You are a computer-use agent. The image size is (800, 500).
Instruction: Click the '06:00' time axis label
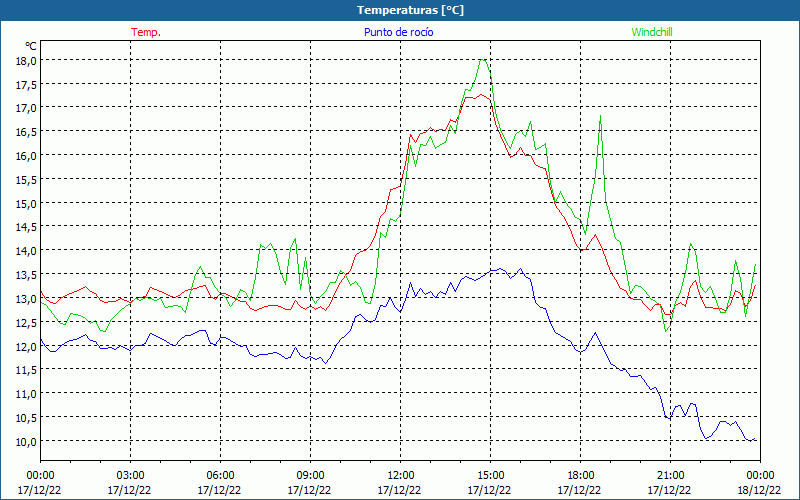[x=220, y=476]
